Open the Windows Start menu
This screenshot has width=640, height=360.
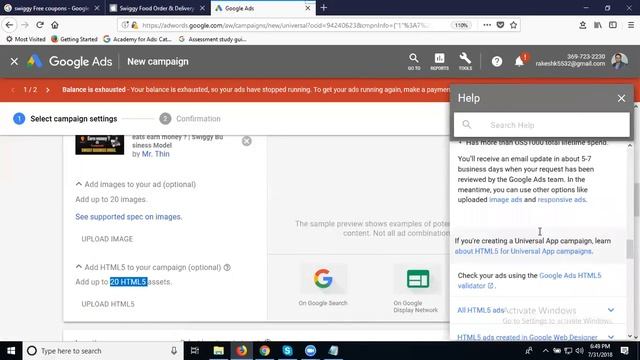click(x=11, y=351)
